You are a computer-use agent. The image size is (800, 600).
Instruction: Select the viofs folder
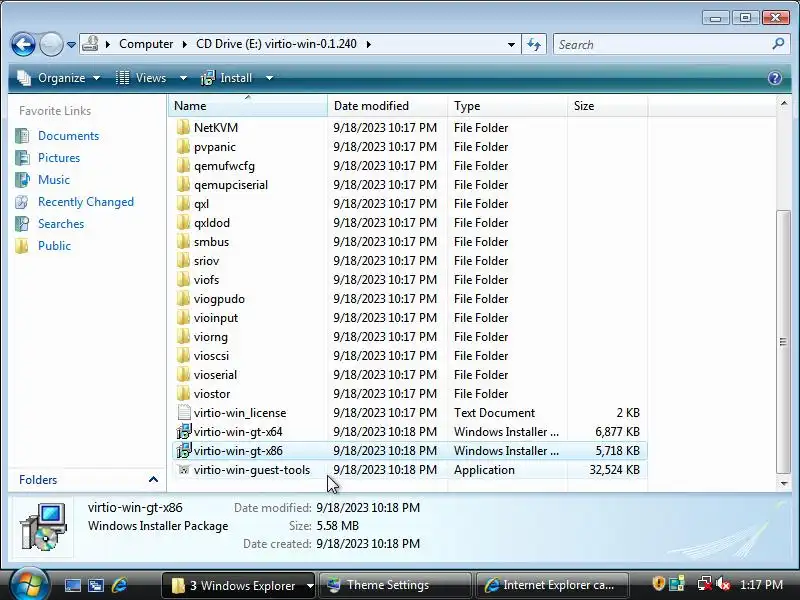[x=206, y=280]
